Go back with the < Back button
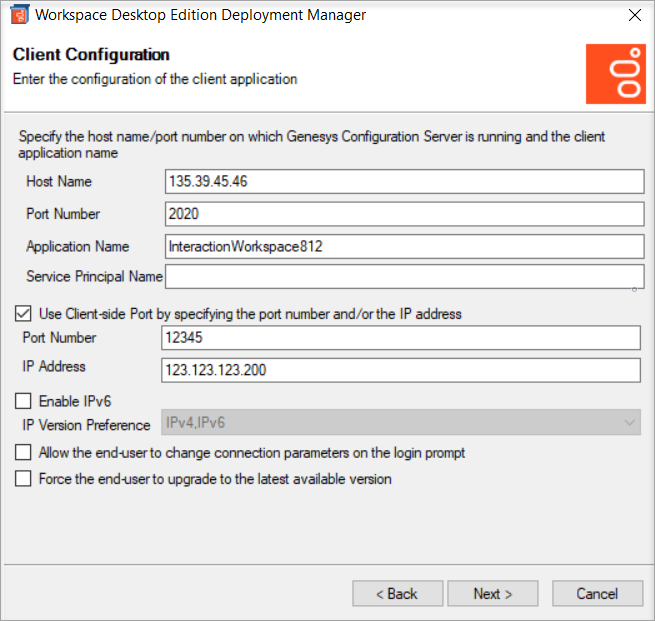 tap(397, 594)
